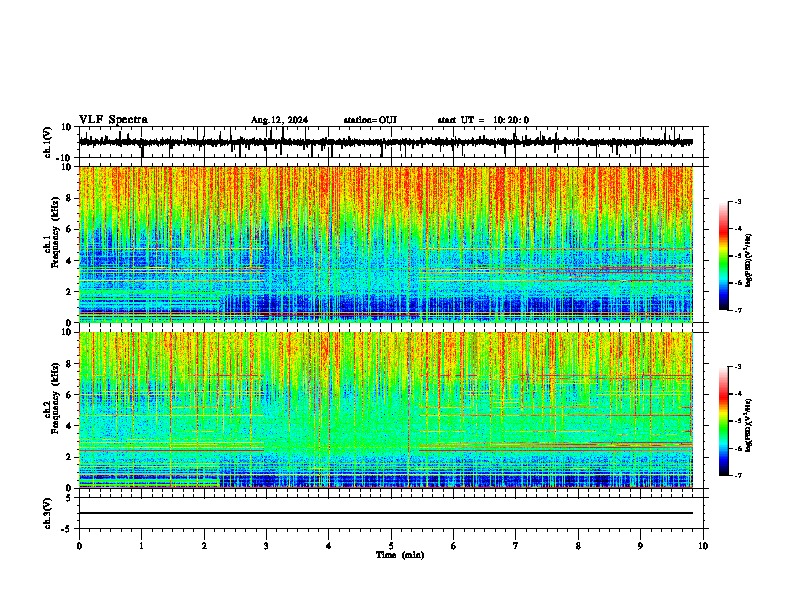Click the 'ch.3(V)' axis label
This screenshot has width=792, height=612.
[47, 514]
